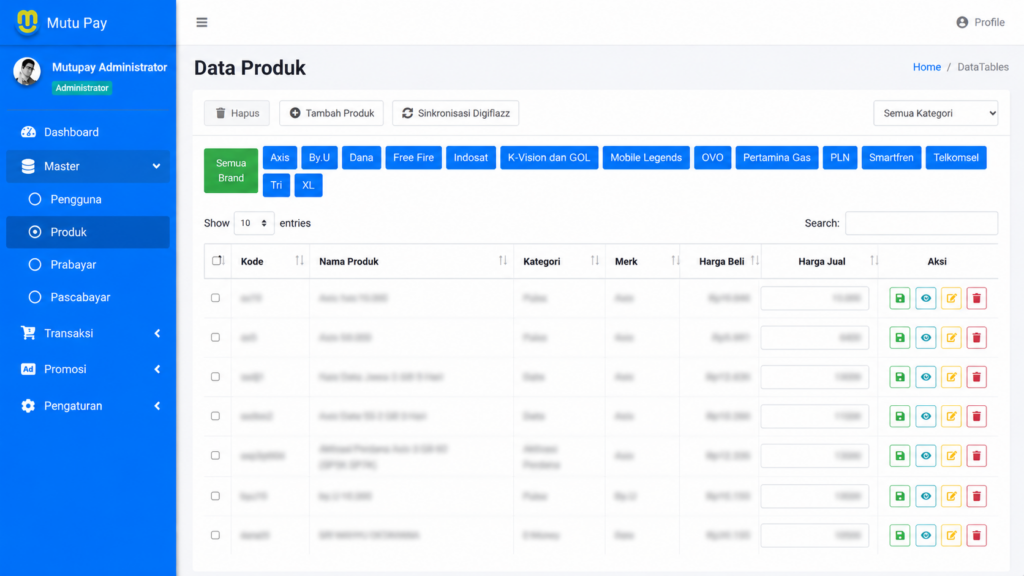Save the second product row's price
The image size is (1024, 576).
tap(899, 338)
